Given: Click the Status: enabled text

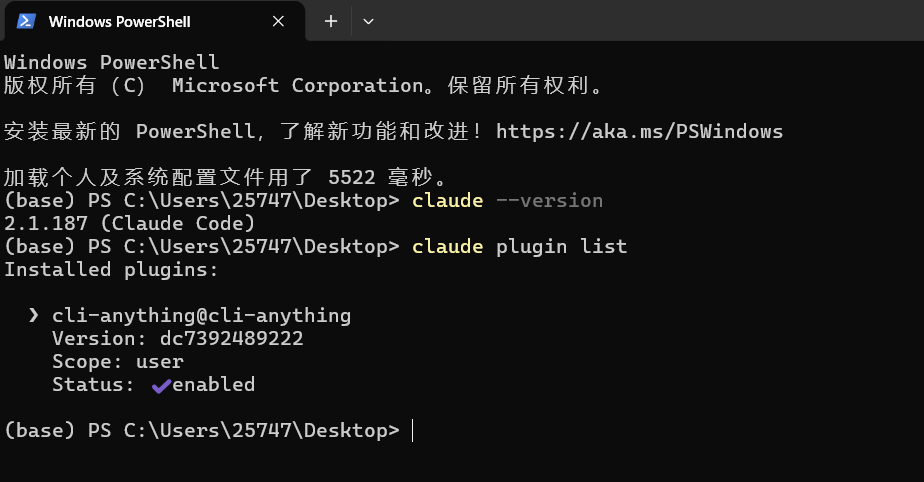Looking at the screenshot, I should click(153, 384).
